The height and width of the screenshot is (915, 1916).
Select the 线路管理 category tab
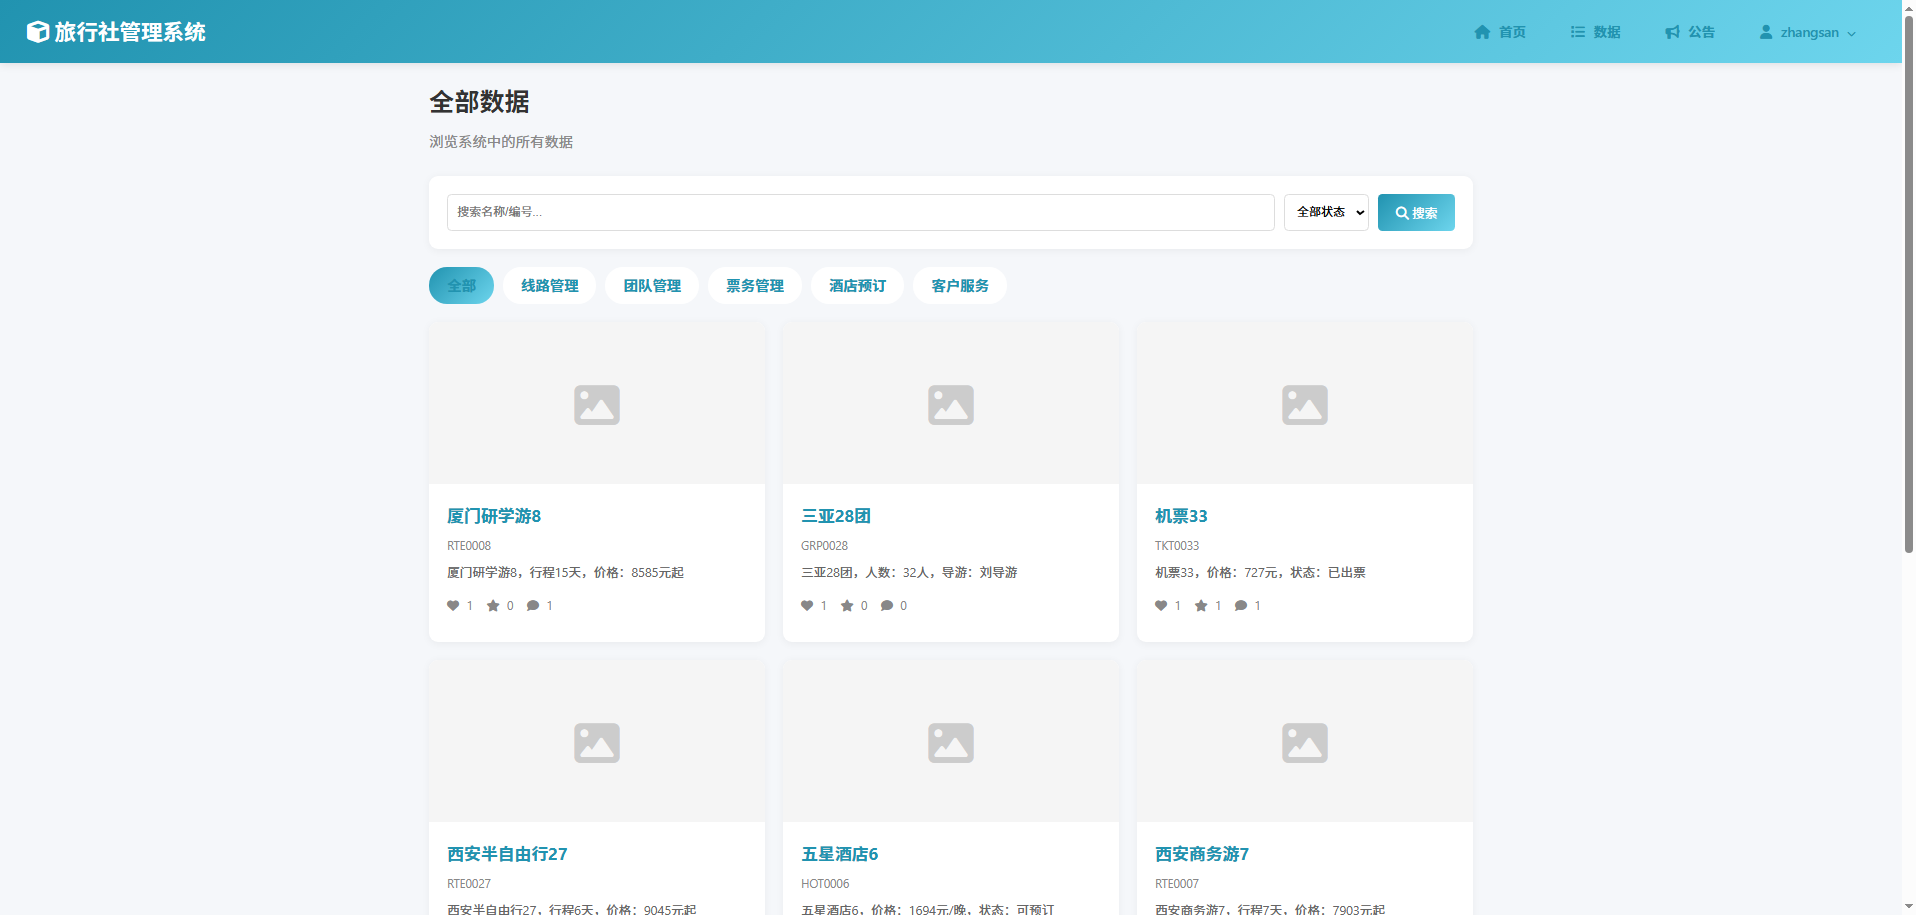[550, 286]
